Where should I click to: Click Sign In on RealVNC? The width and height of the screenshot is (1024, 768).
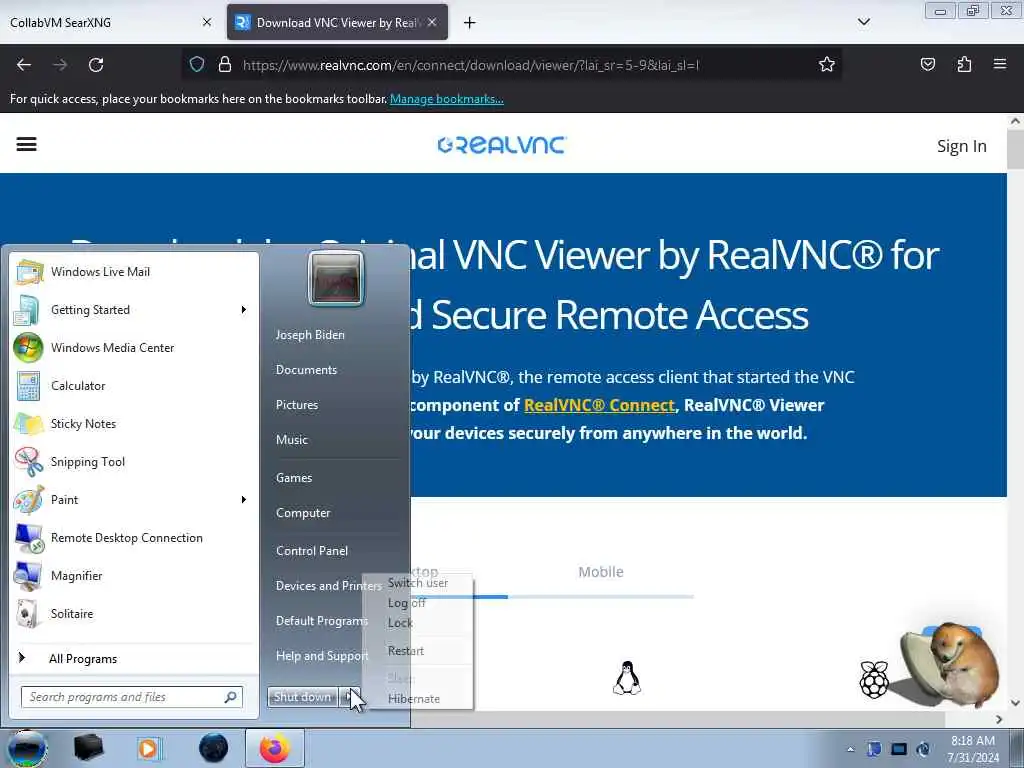coord(961,146)
